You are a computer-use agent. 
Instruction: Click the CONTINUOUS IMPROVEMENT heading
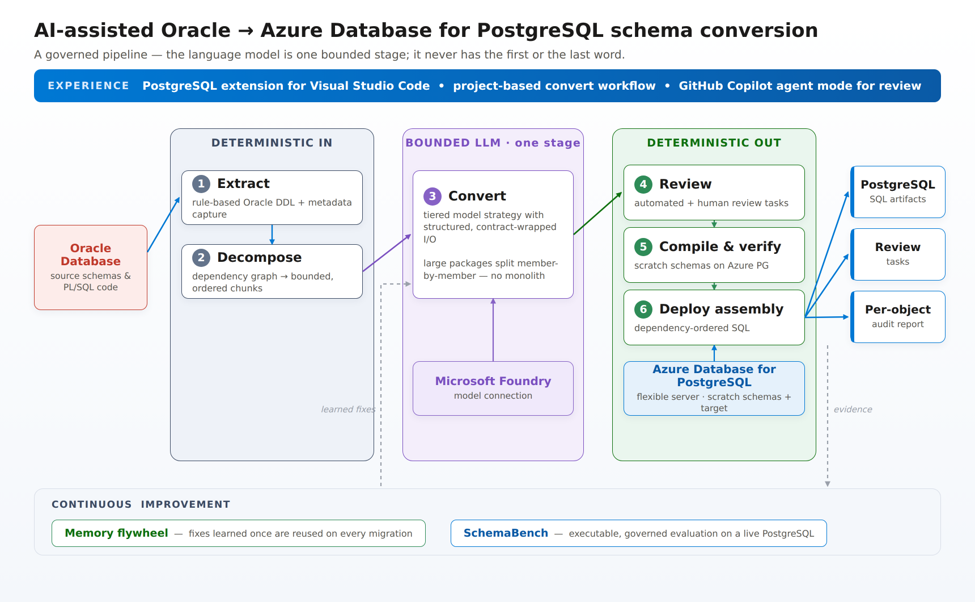pos(141,504)
